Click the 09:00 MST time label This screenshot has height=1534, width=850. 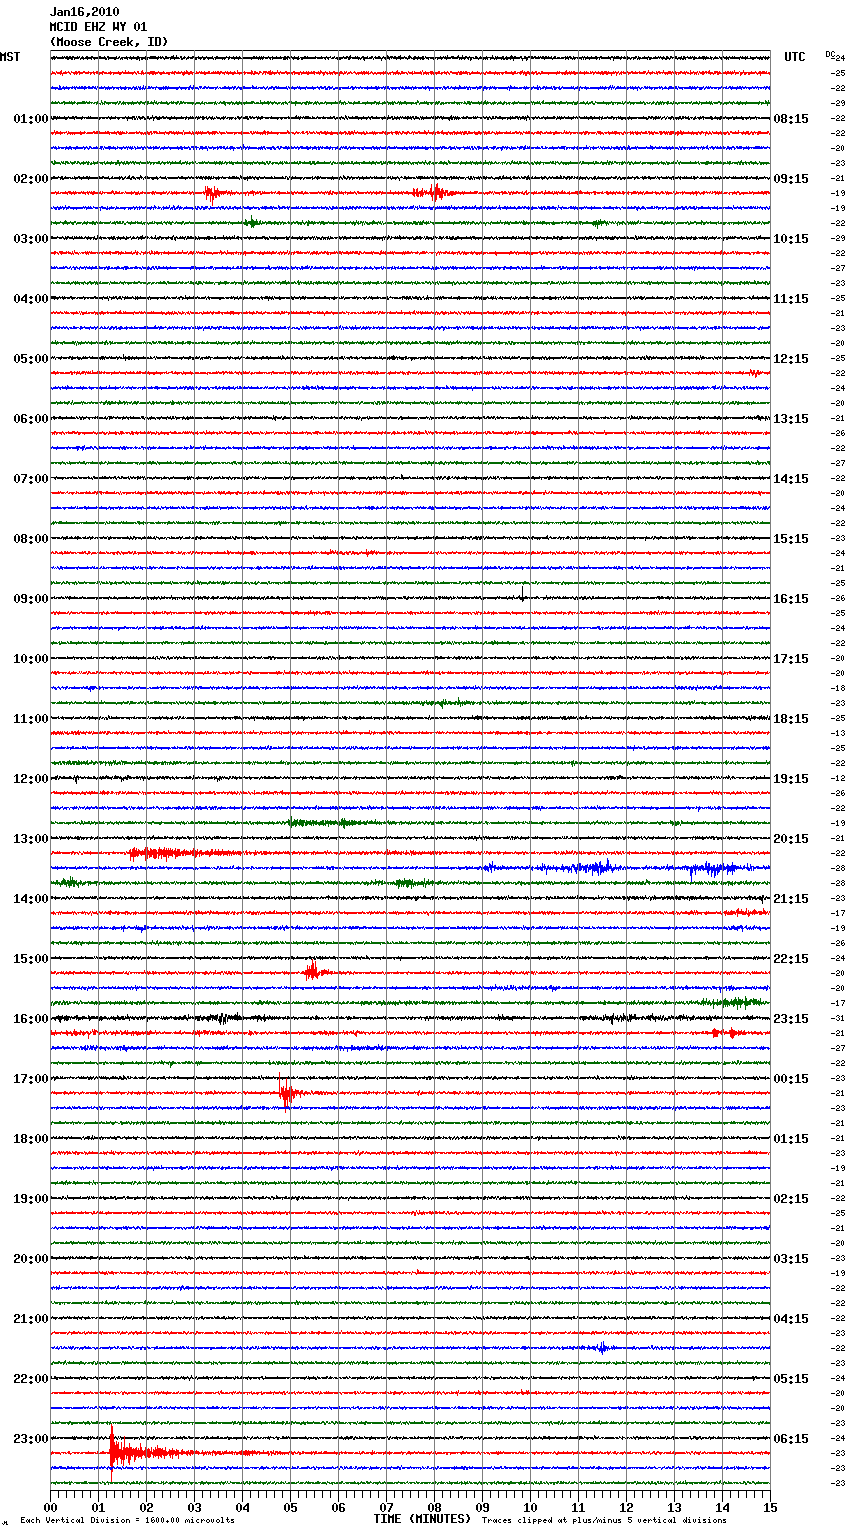tap(31, 599)
